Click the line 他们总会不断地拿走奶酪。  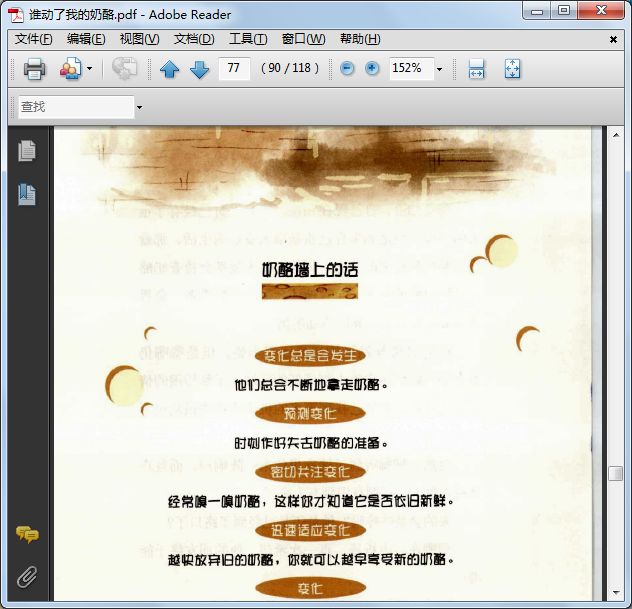point(311,385)
